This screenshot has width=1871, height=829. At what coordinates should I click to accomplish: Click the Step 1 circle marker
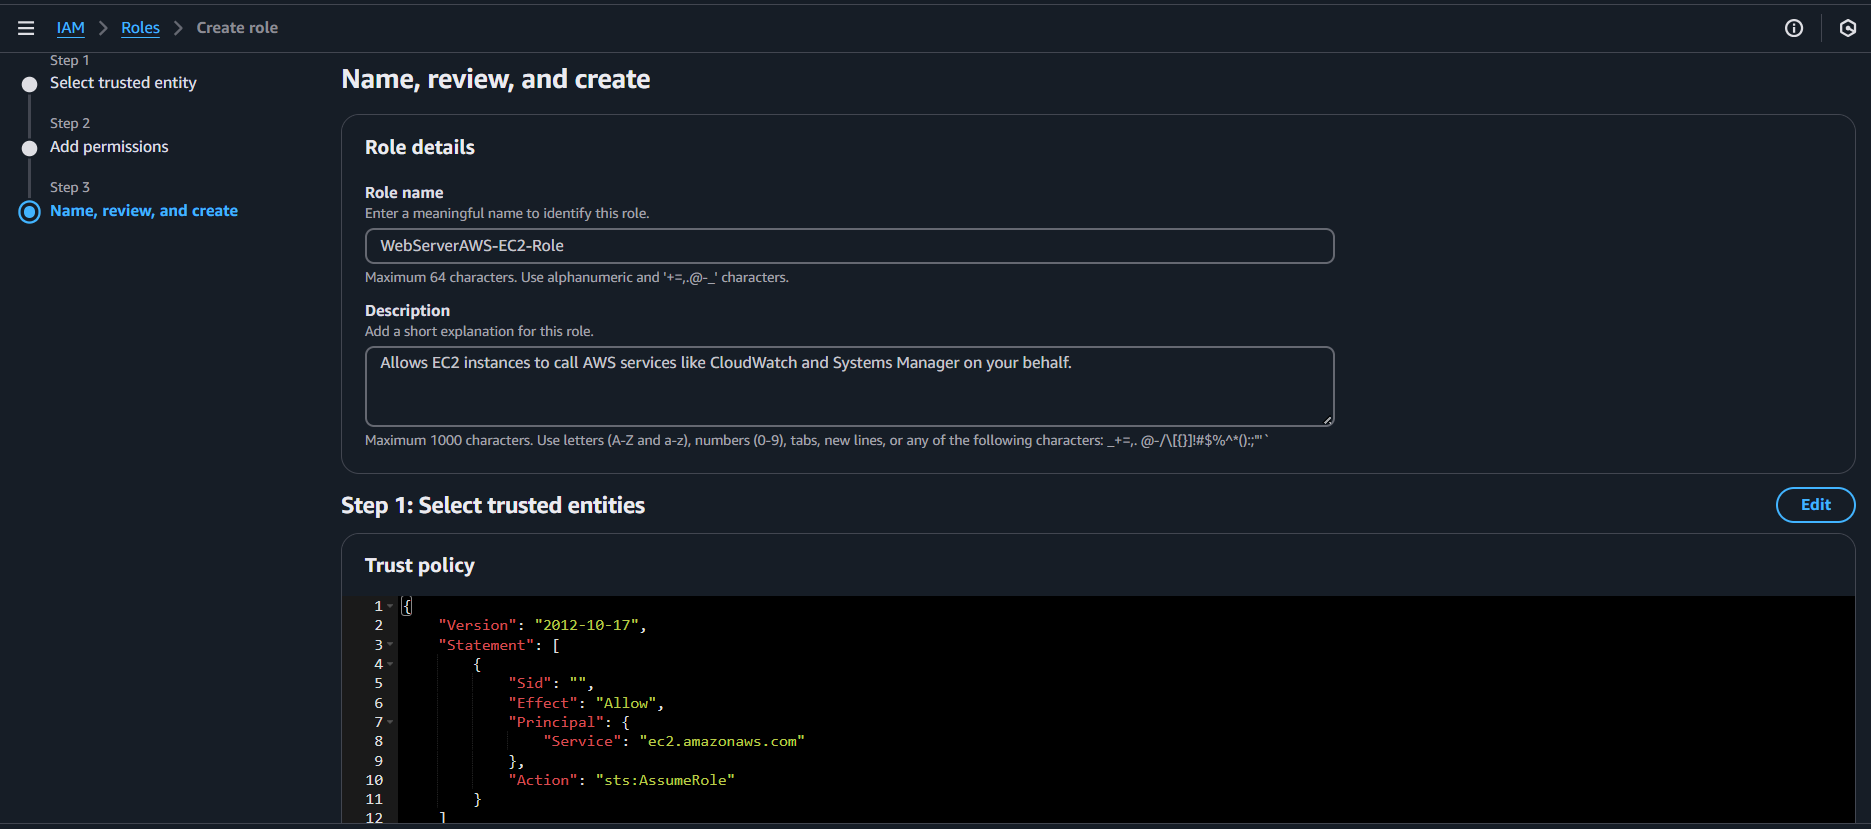(x=30, y=85)
